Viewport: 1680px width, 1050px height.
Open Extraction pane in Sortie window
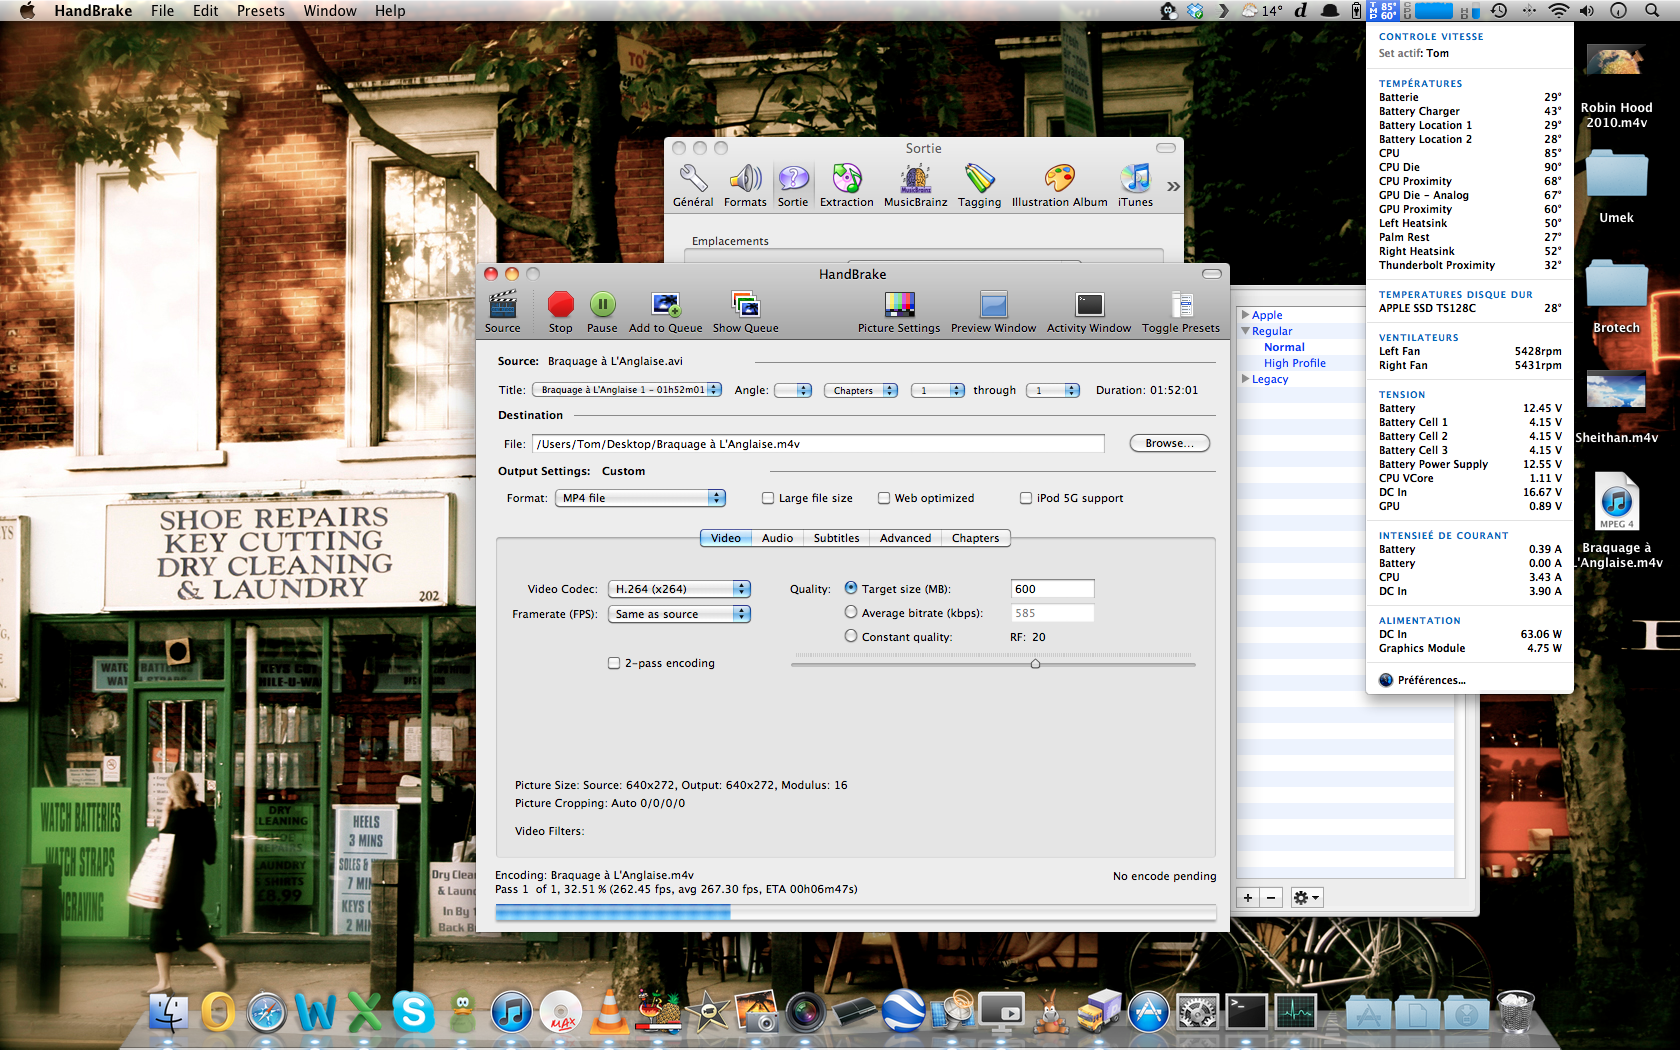[x=847, y=186]
